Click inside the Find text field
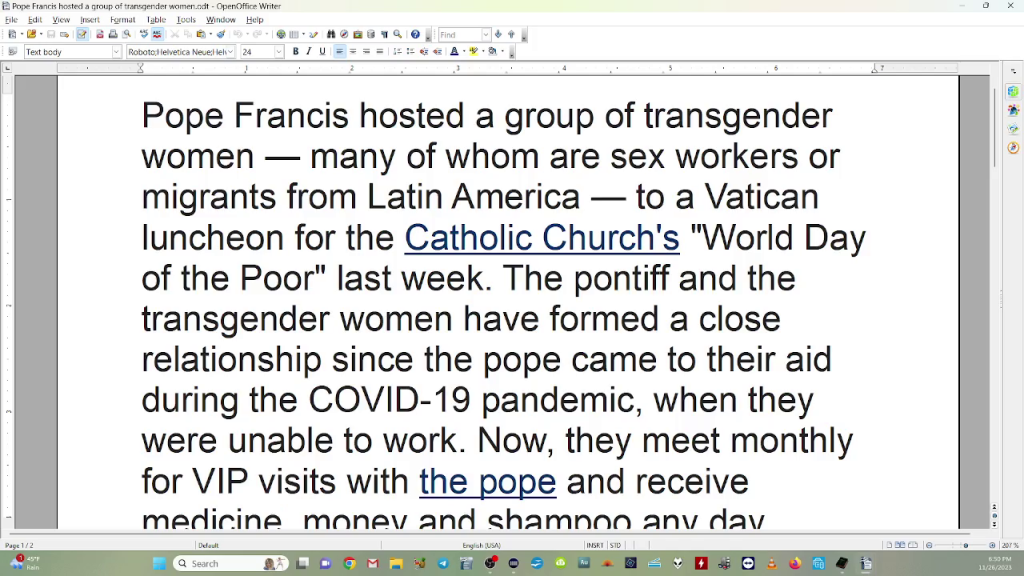Image resolution: width=1024 pixels, height=576 pixels. click(x=460, y=35)
